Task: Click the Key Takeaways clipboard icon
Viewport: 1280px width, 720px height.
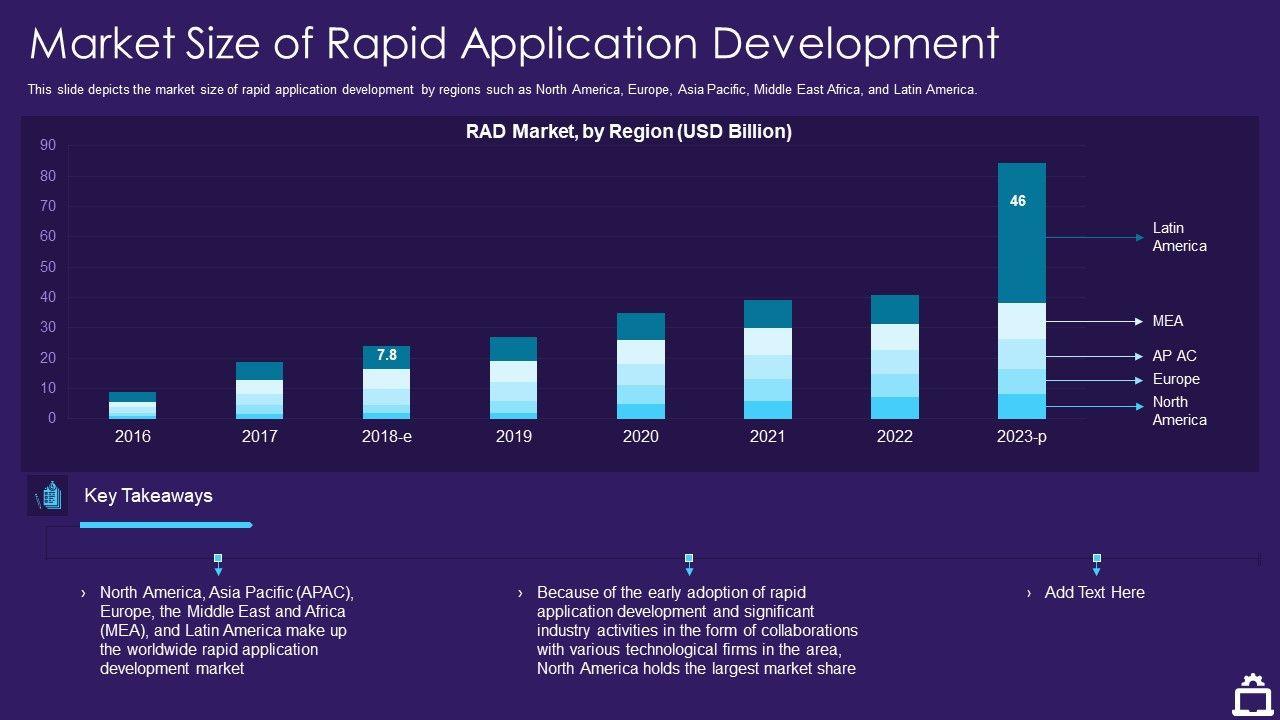Action: pos(48,496)
